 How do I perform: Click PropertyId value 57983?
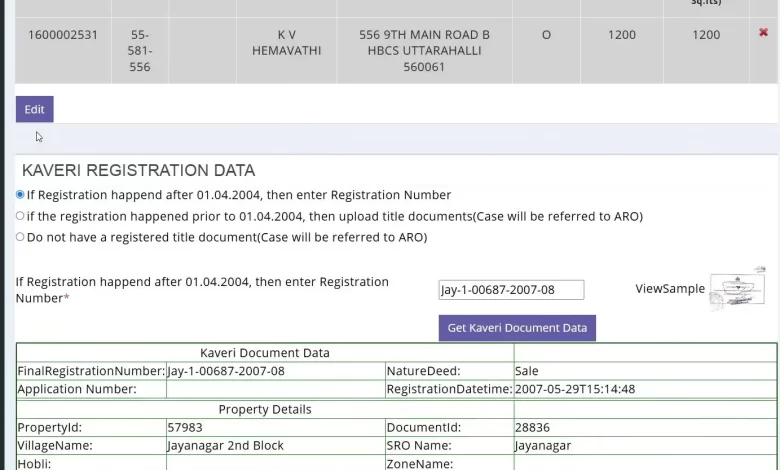click(185, 427)
